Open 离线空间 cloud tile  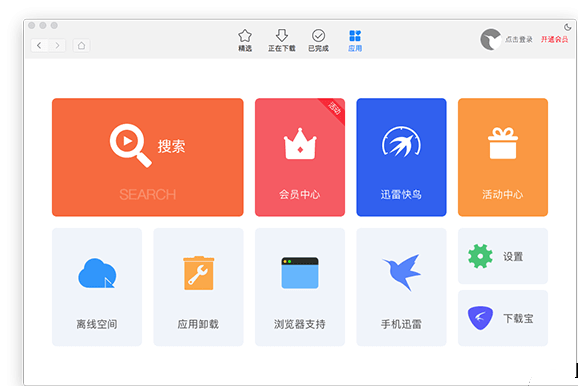point(97,287)
